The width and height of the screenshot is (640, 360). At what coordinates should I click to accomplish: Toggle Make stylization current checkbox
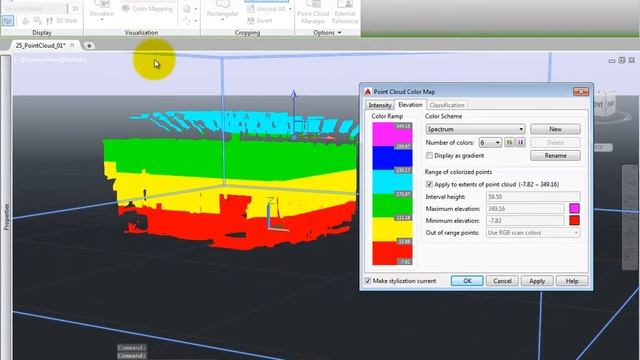click(368, 281)
